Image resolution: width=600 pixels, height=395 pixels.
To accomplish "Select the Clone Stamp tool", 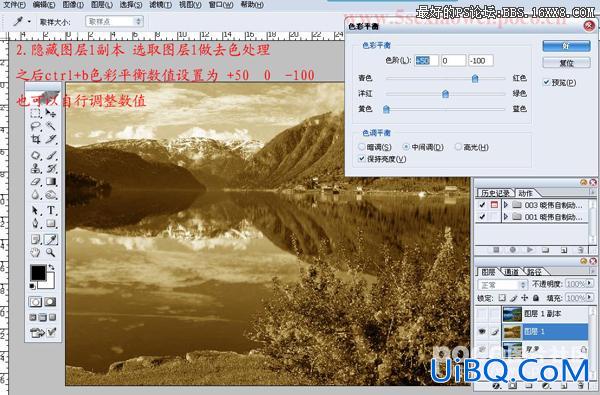I will (36, 168).
